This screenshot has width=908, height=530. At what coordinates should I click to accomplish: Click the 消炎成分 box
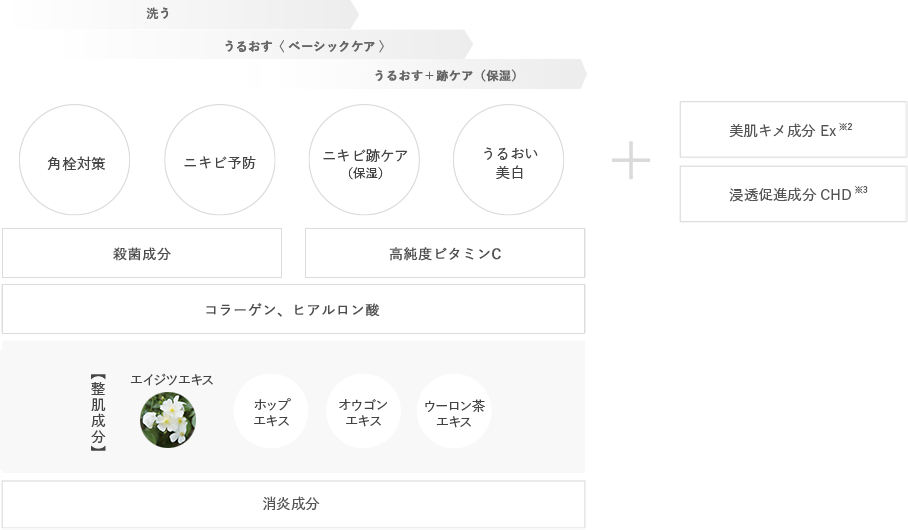point(293,504)
